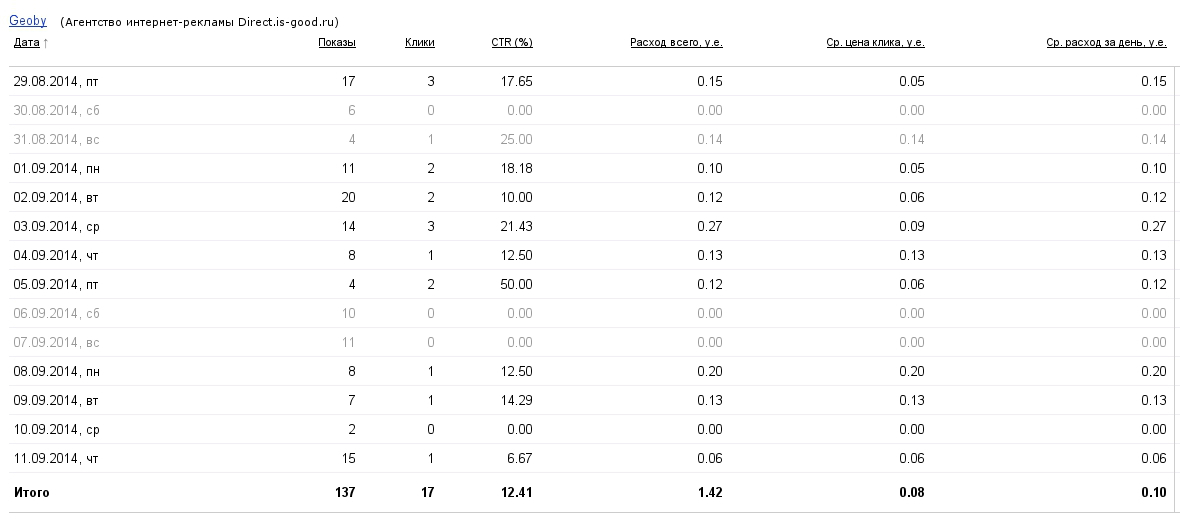The width and height of the screenshot is (1180, 519).
Task: Sort by Показы column header
Action: click(x=336, y=42)
